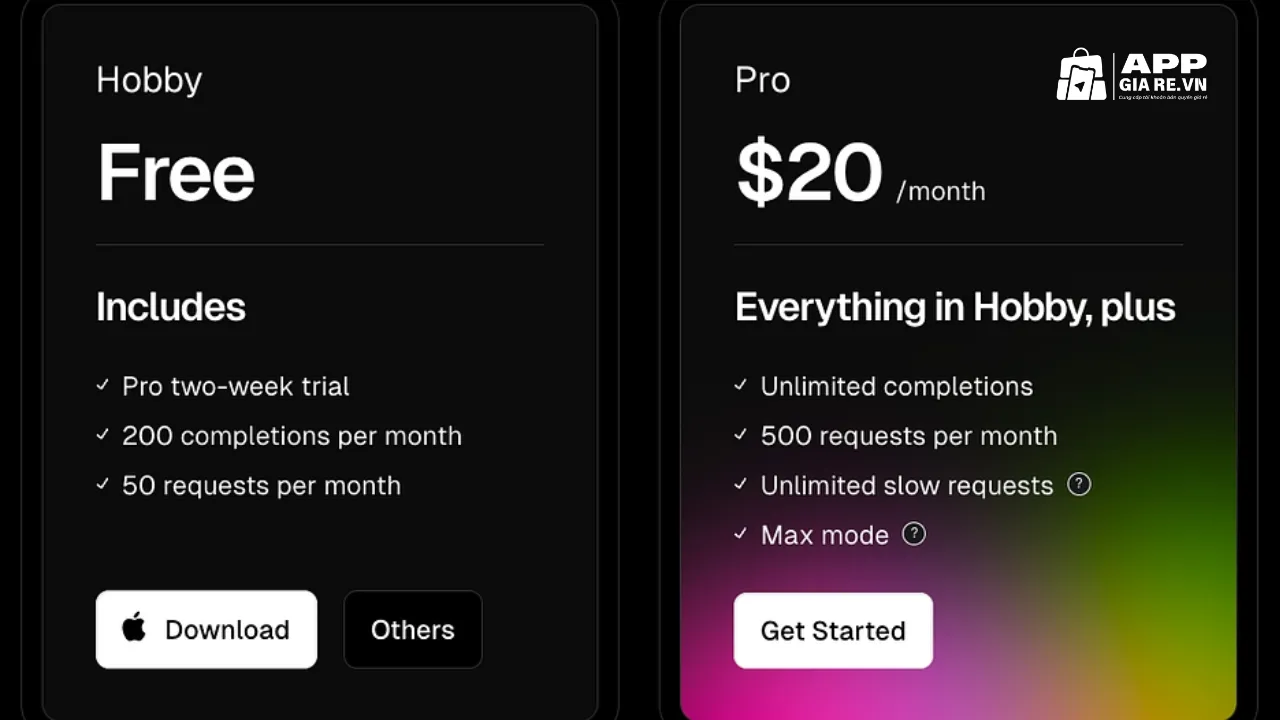Click the Get Started button
The image size is (1280, 720).
click(x=833, y=630)
